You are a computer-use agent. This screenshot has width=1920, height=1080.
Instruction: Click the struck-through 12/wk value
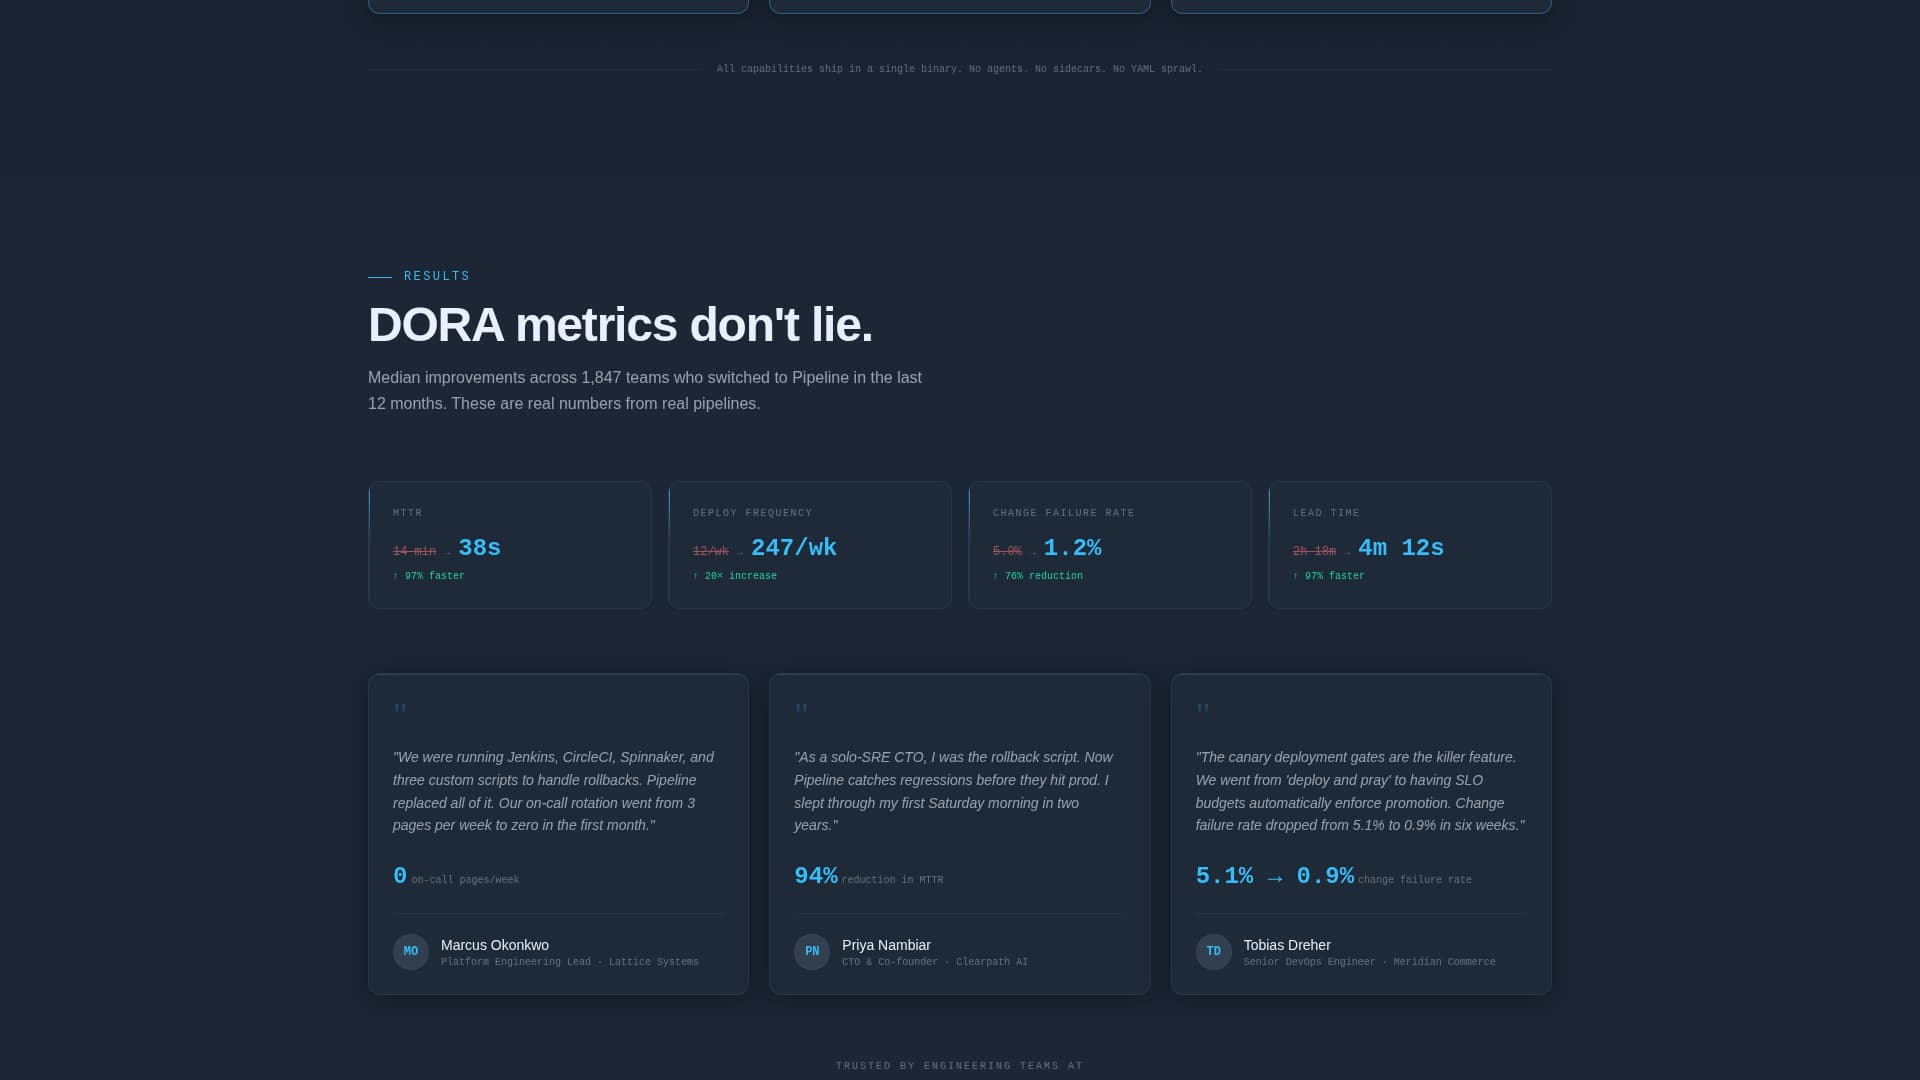[x=711, y=551]
